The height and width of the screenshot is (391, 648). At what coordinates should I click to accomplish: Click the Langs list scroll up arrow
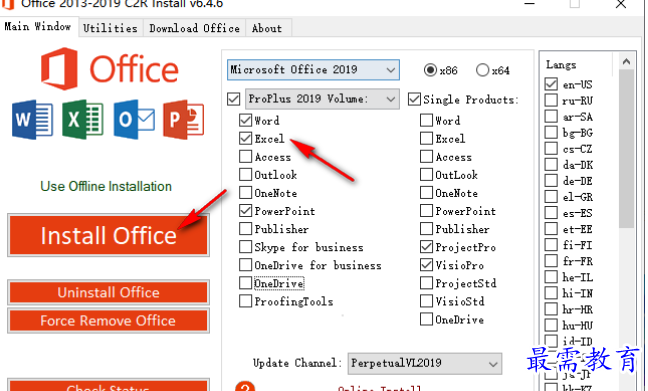click(627, 62)
